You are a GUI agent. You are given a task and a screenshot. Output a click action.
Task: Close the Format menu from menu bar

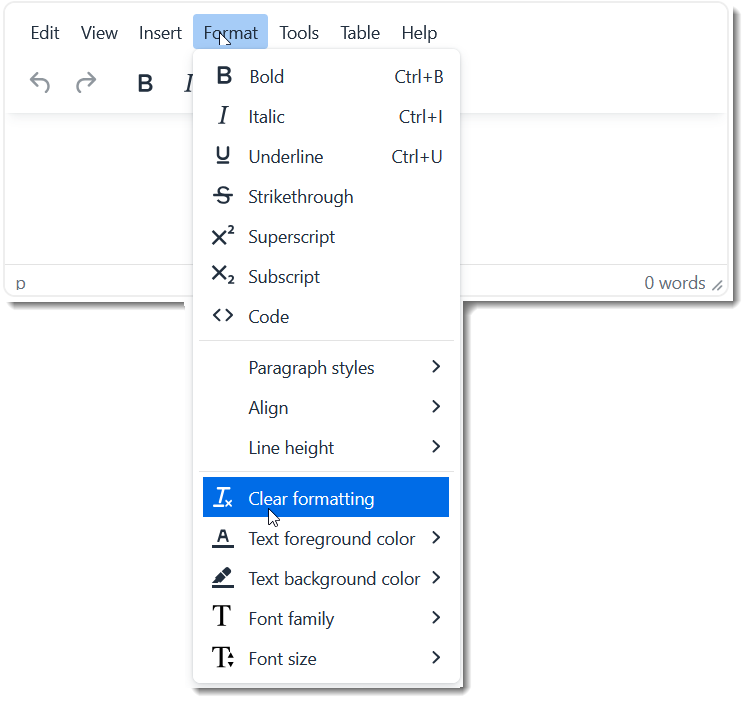[x=230, y=32]
